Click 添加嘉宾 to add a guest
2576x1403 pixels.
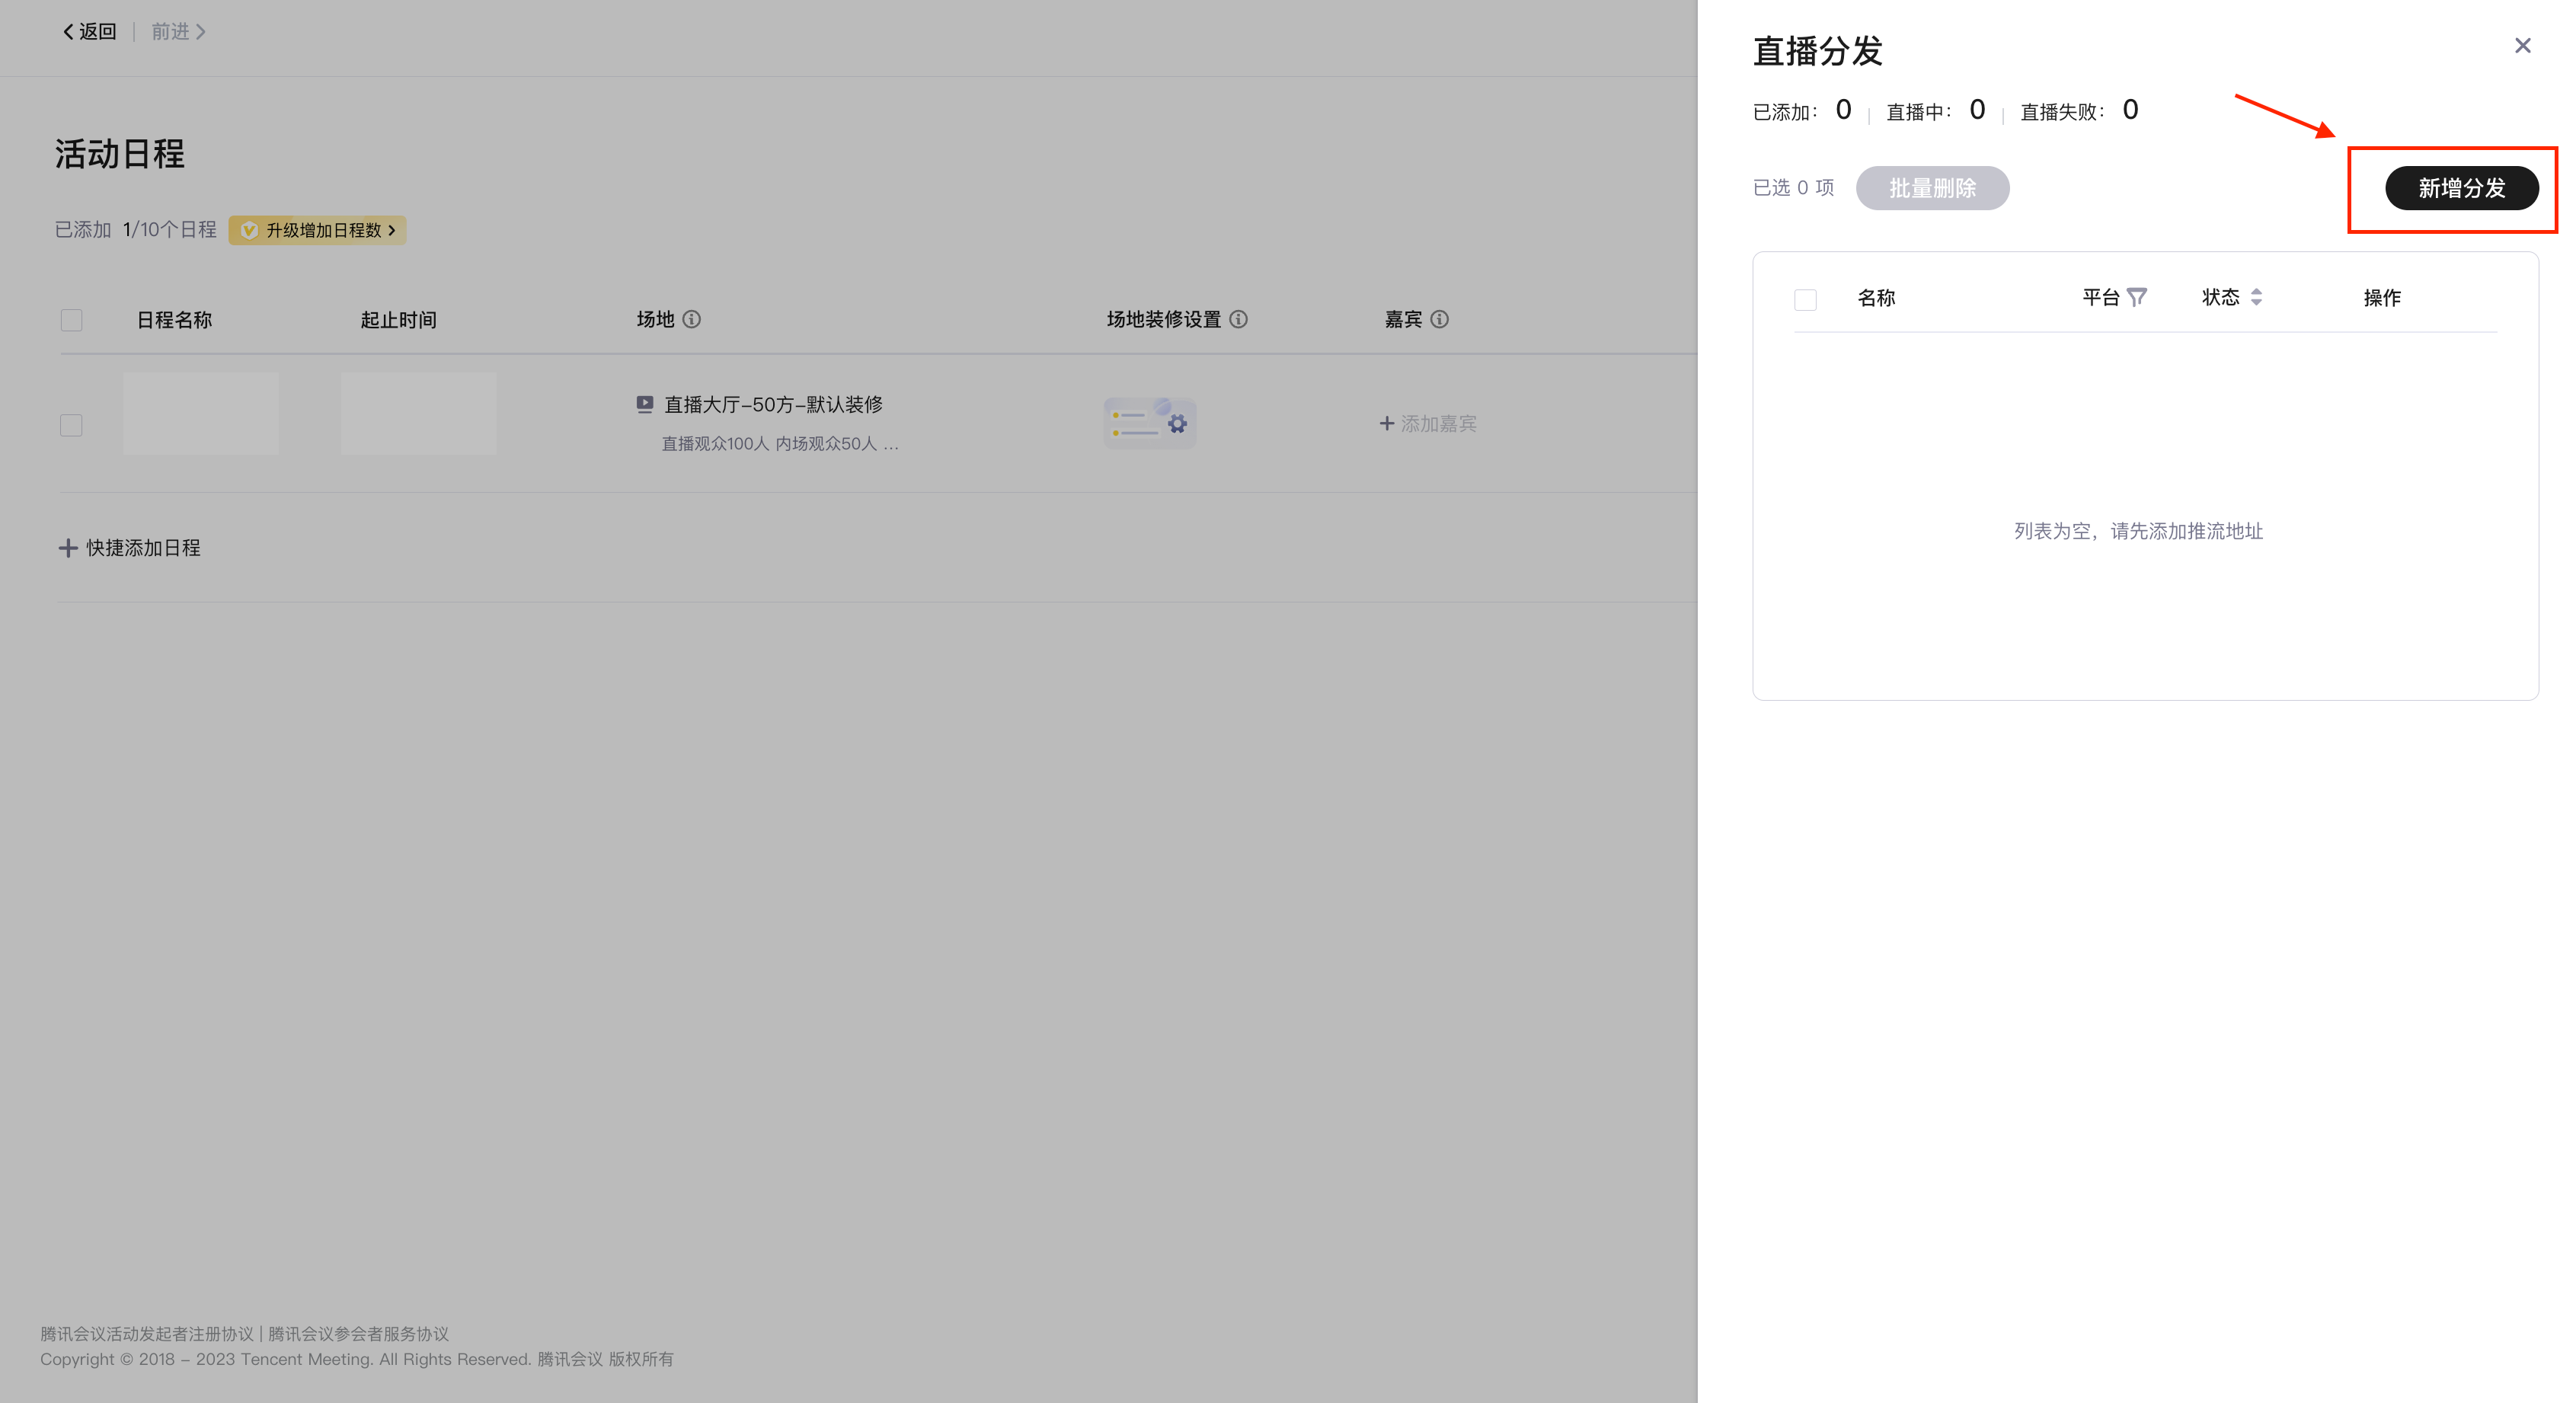[x=1428, y=424]
